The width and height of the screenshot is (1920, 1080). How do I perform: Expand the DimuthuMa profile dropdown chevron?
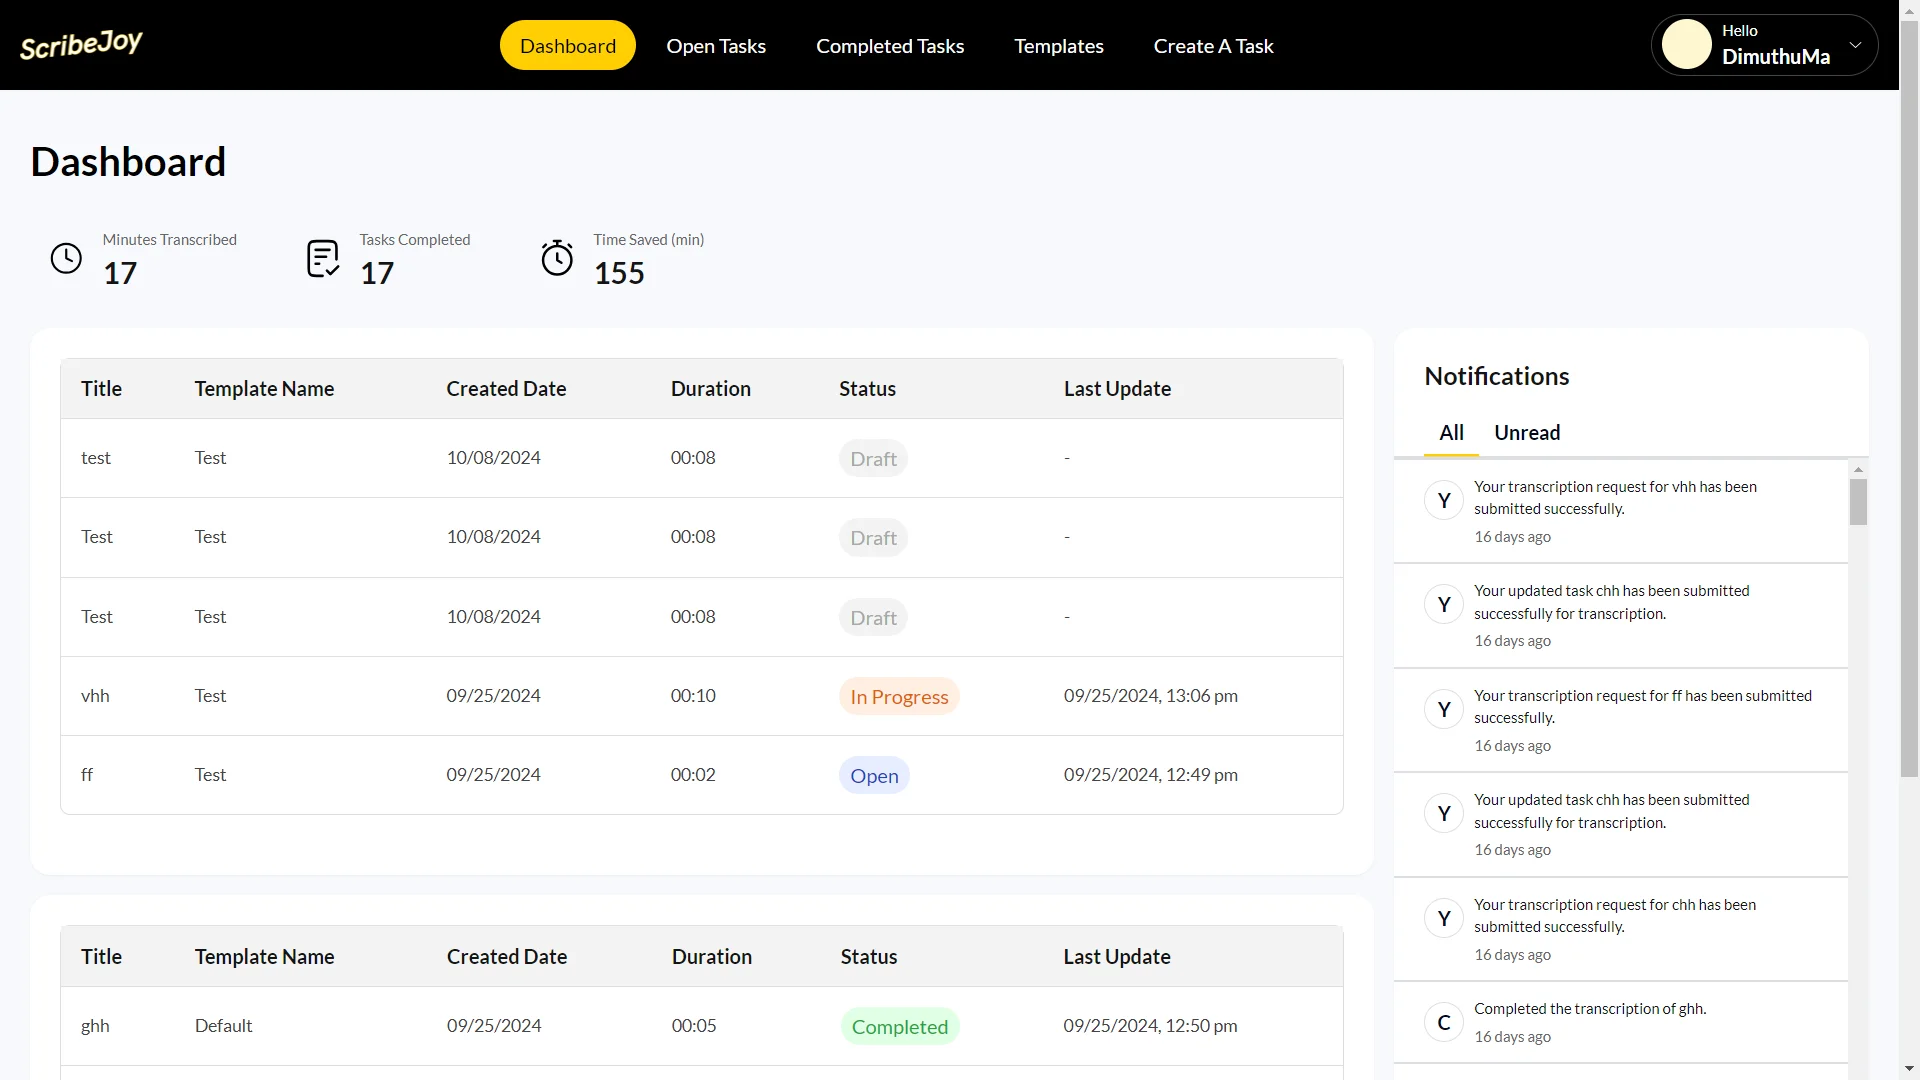pos(1855,45)
